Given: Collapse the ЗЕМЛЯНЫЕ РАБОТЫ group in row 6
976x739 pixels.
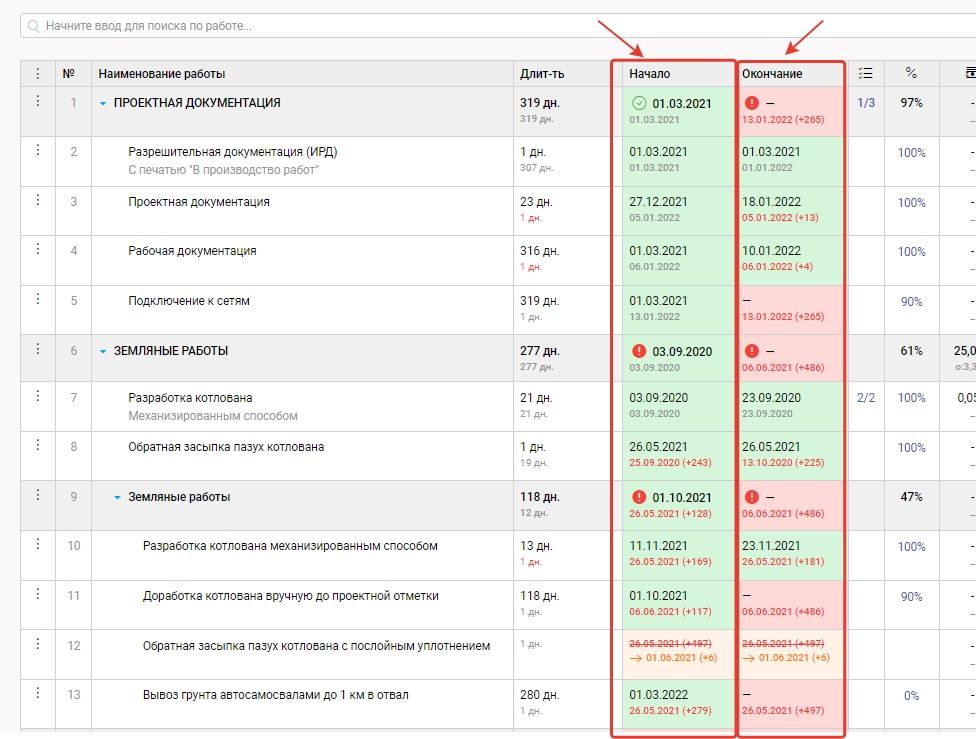Looking at the screenshot, I should [x=102, y=351].
